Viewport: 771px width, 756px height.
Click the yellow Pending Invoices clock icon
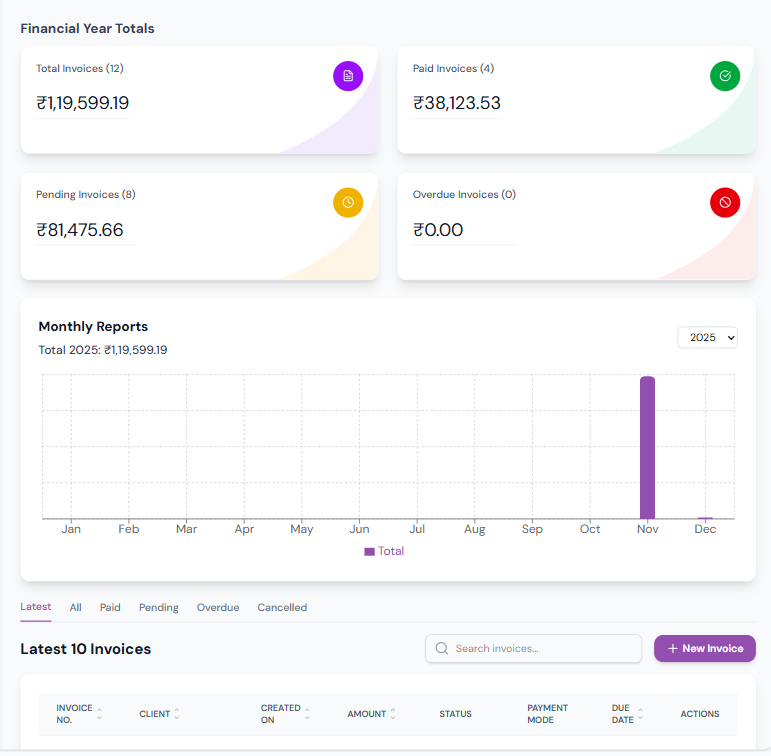(348, 202)
